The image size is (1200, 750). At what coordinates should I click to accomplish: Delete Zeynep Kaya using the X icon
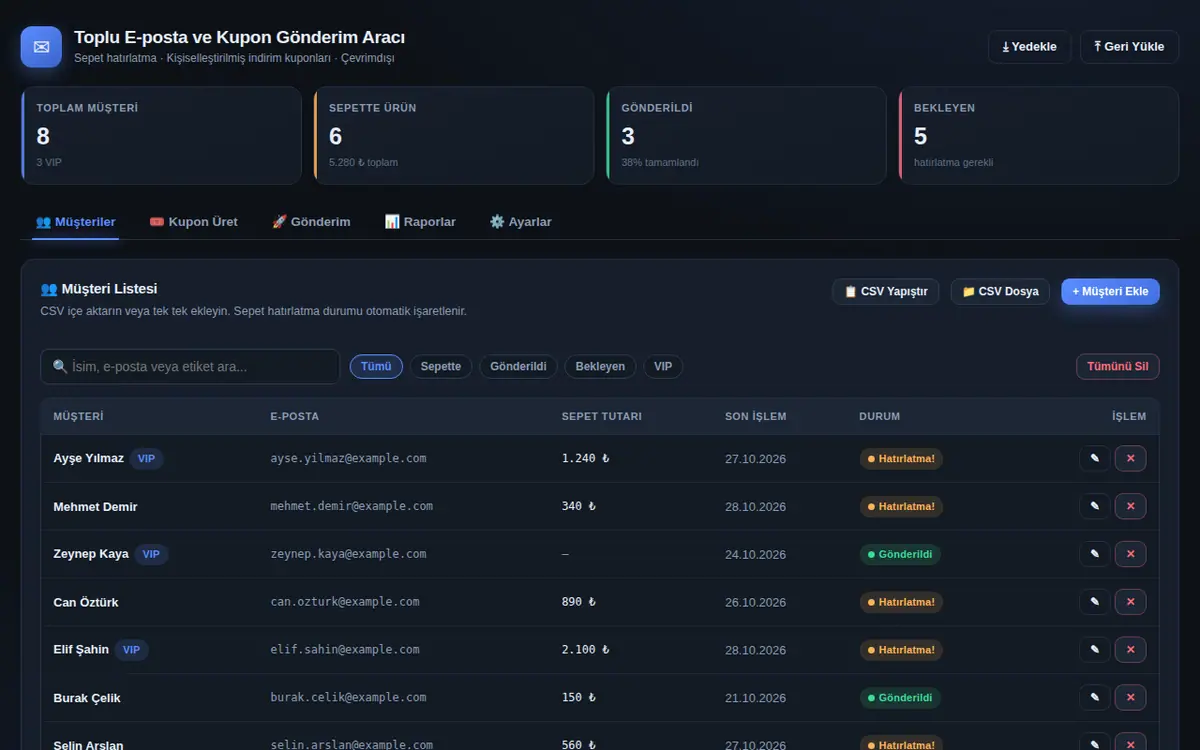pos(1130,554)
